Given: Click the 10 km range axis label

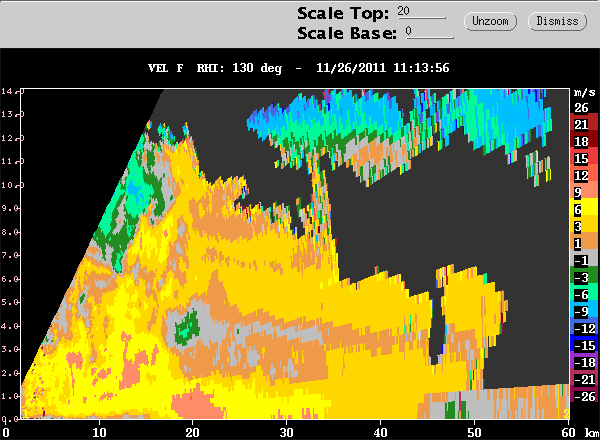Looking at the screenshot, I should [99, 433].
